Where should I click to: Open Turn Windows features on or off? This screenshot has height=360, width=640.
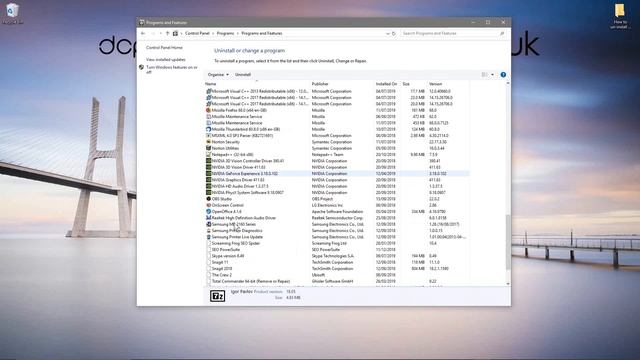click(172, 69)
